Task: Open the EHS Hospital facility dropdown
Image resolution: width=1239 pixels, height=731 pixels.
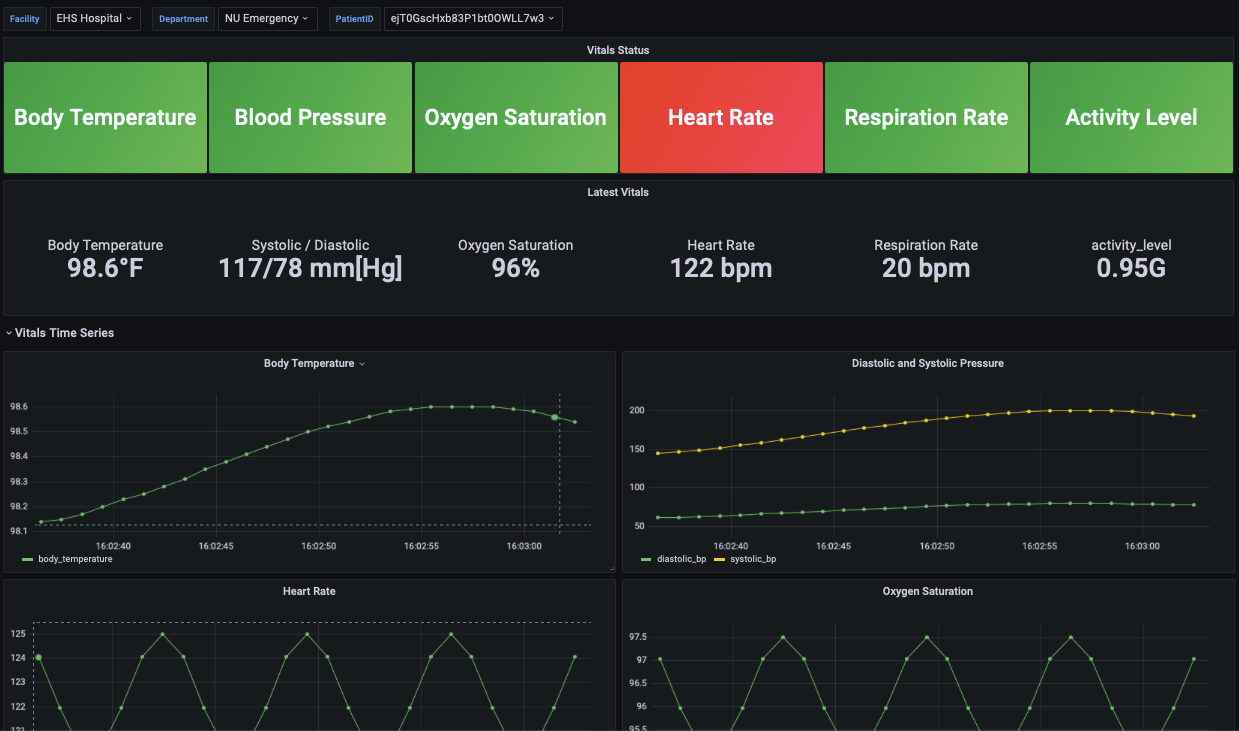Action: click(95, 18)
